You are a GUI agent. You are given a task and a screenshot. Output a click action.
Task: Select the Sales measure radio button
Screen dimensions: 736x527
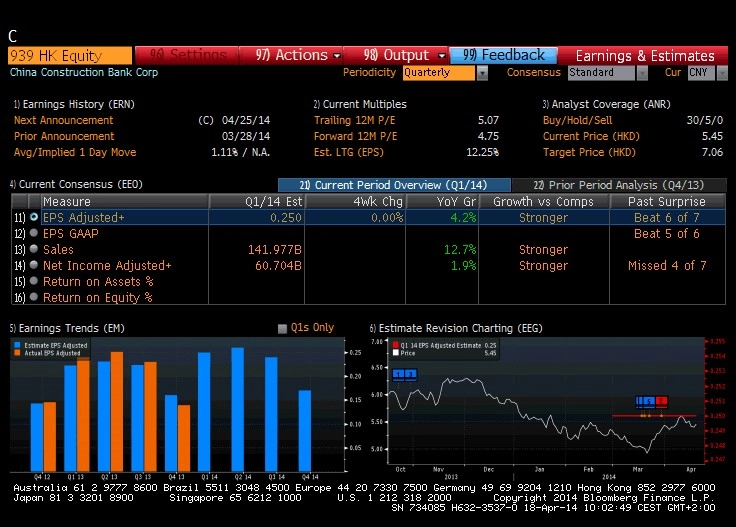click(34, 249)
